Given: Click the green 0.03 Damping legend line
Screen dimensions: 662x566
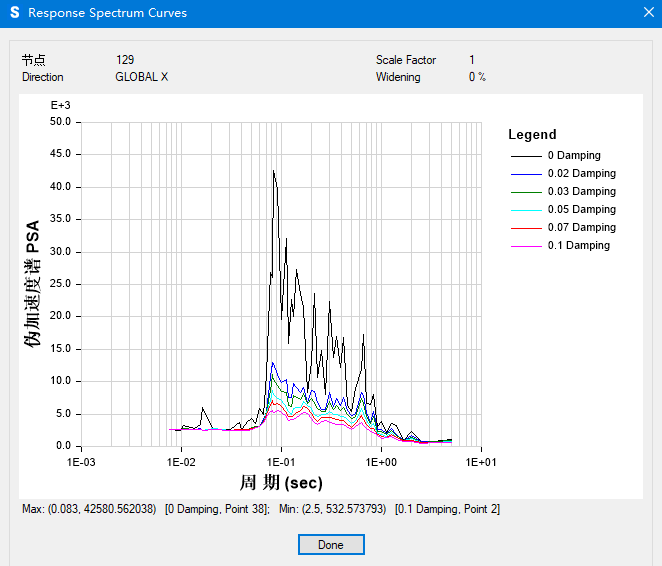Looking at the screenshot, I should [526, 192].
